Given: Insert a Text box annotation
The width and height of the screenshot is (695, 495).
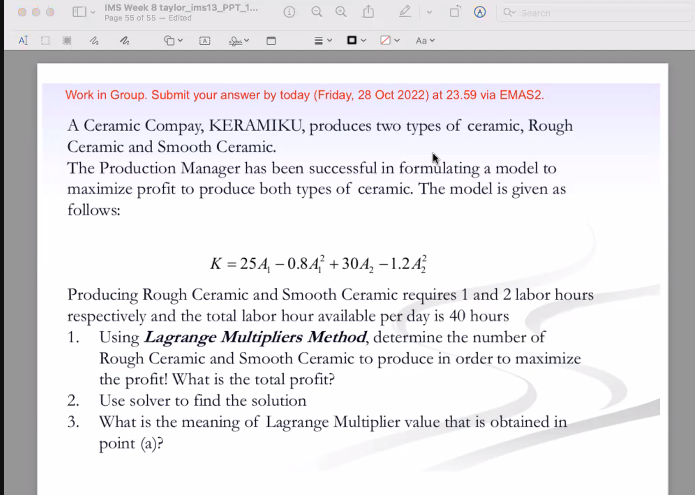Looking at the screenshot, I should [x=204, y=41].
